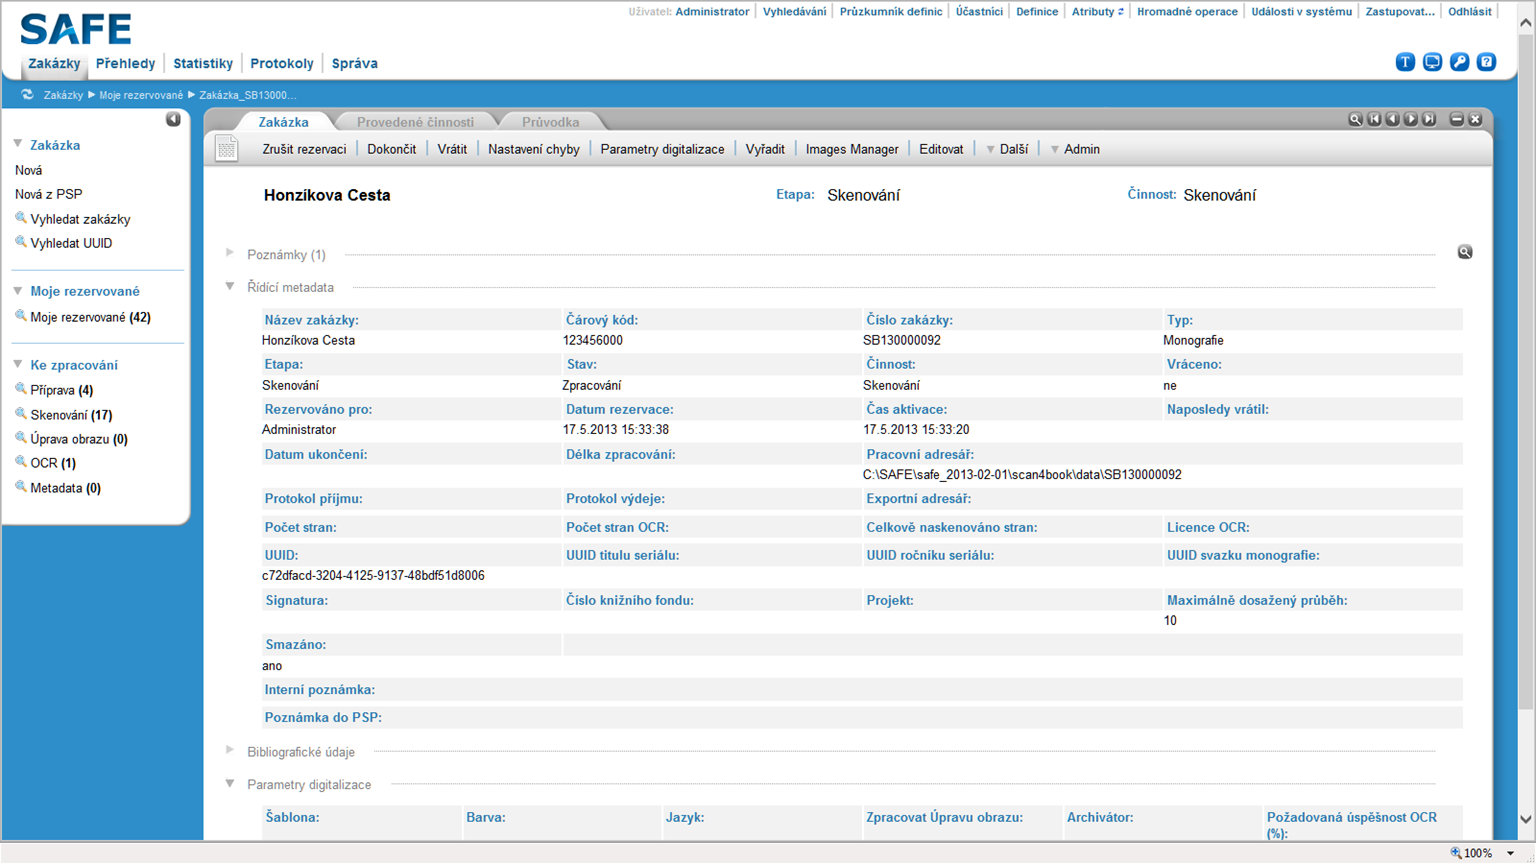
Task: Open help via the question mark icon
Action: pos(1486,62)
